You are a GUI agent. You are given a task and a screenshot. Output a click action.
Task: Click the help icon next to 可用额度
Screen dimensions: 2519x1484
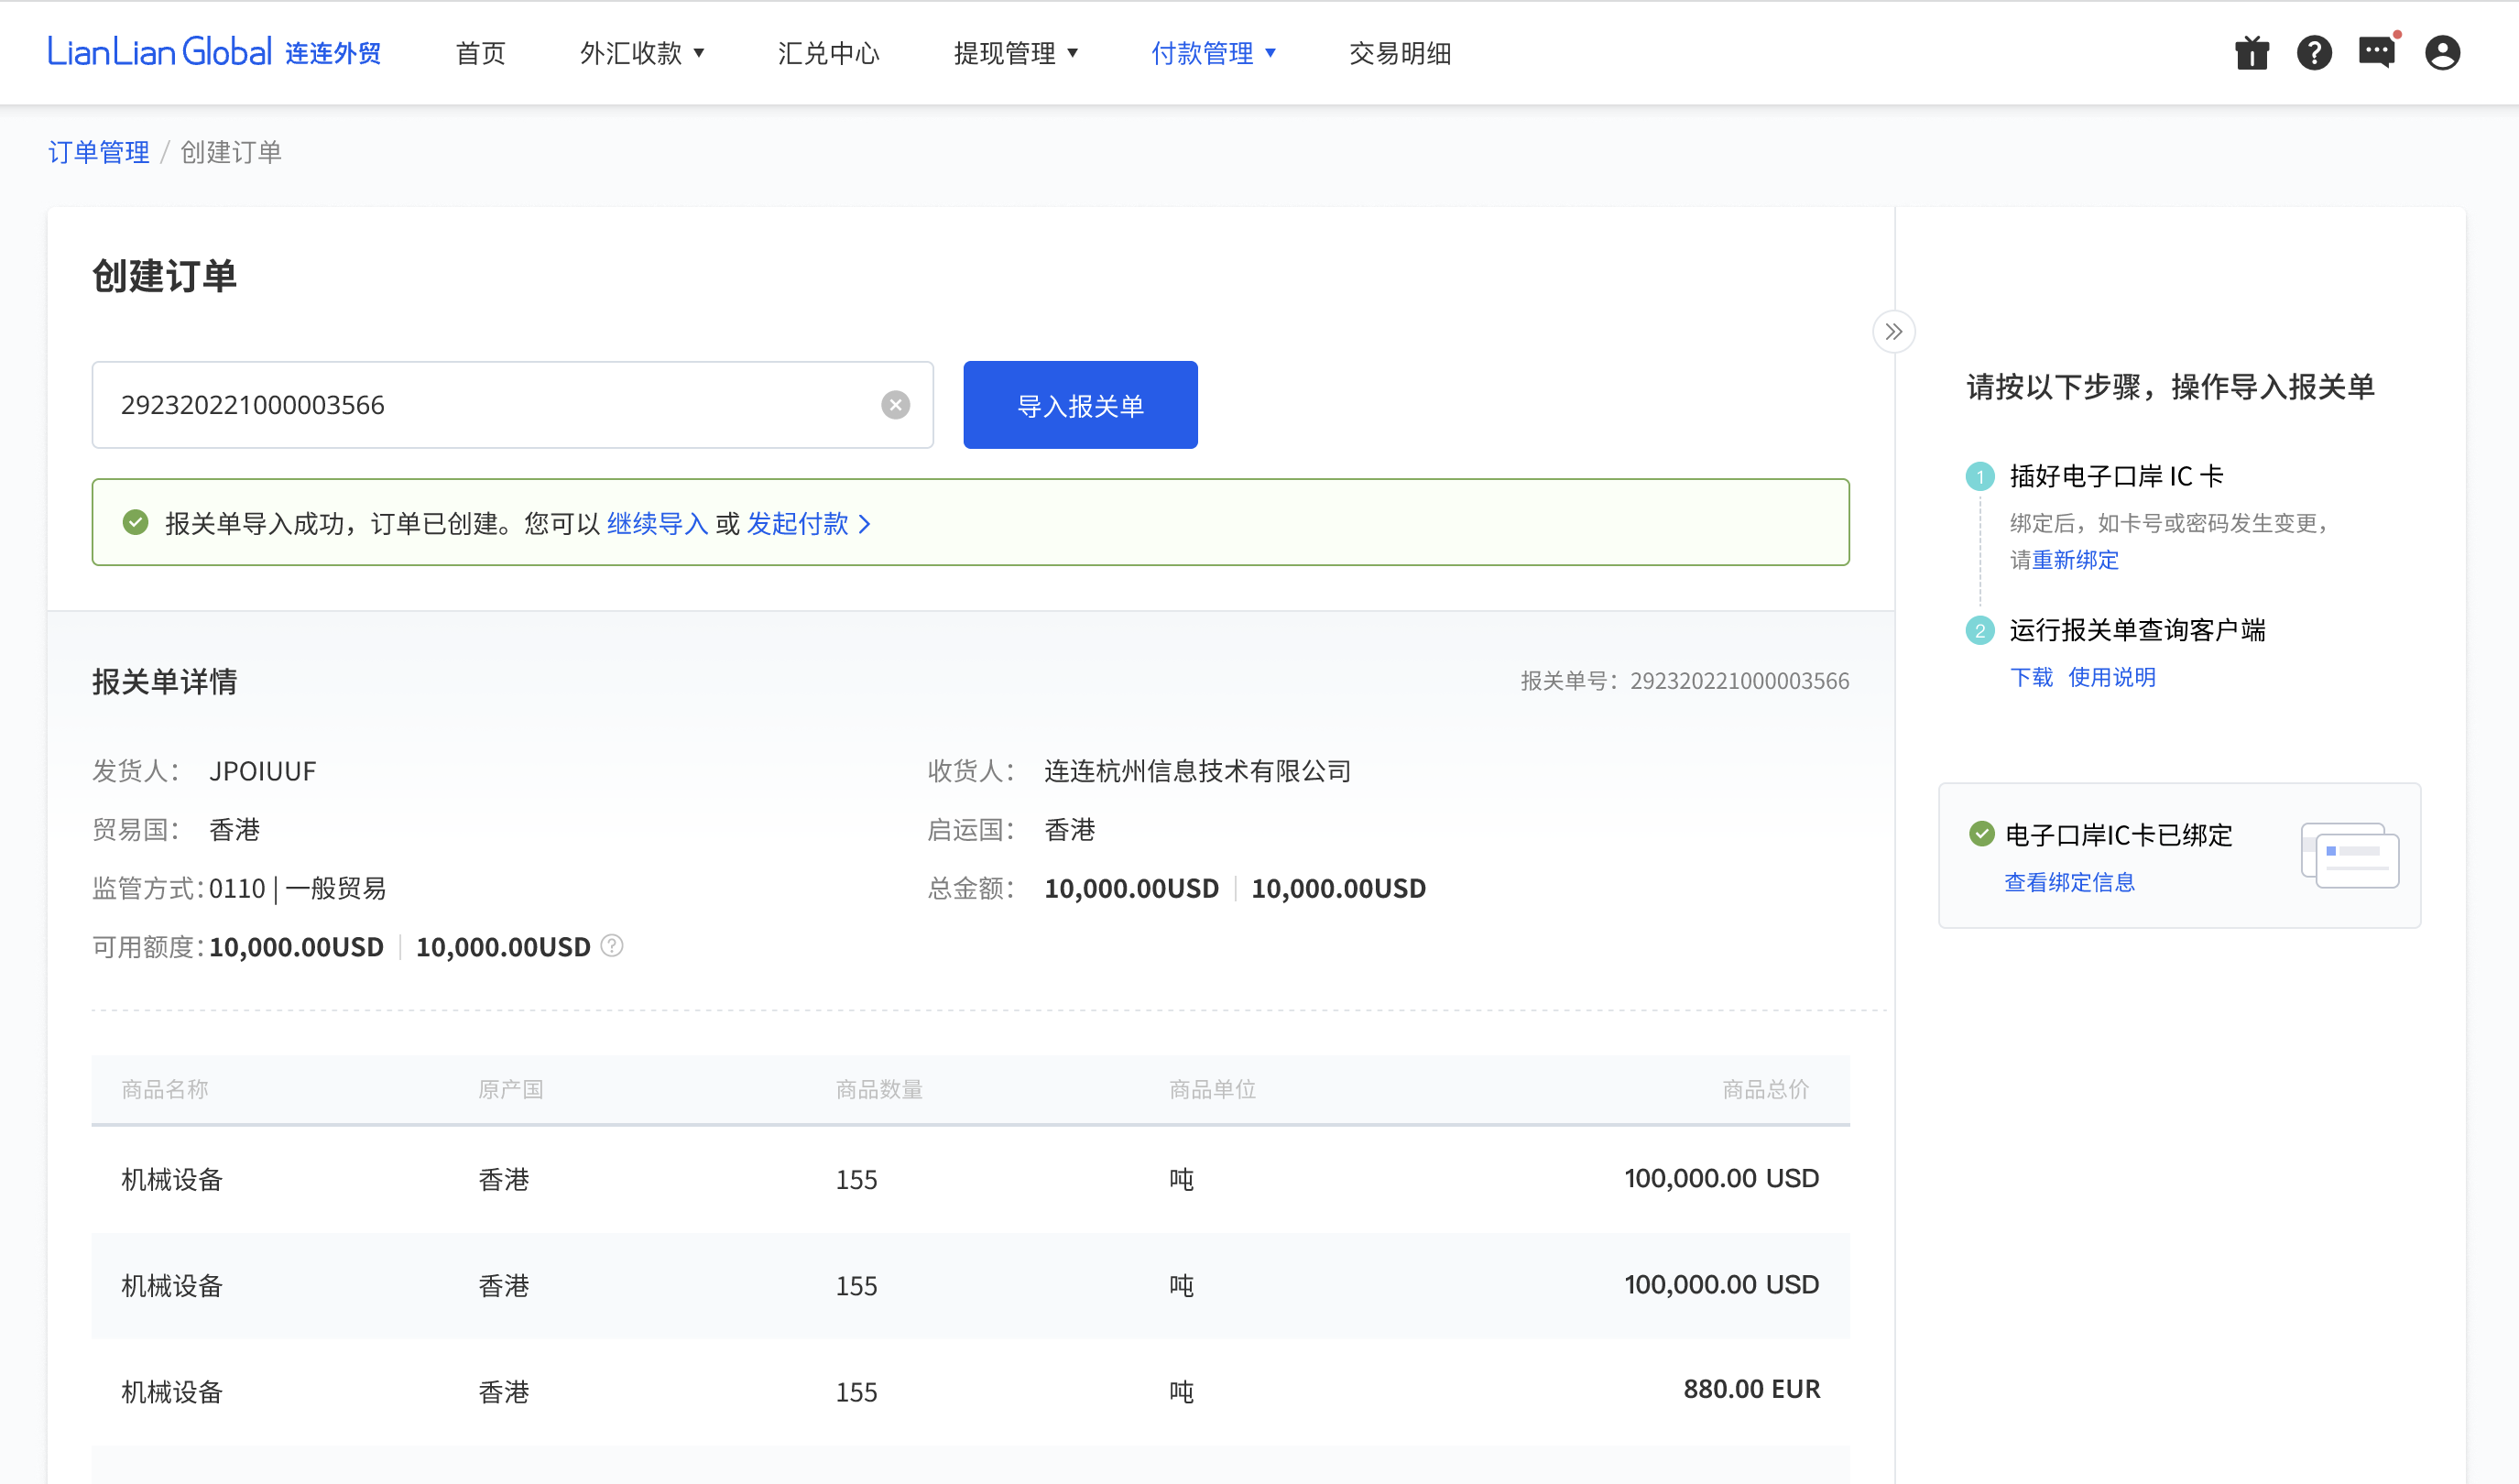pos(612,946)
